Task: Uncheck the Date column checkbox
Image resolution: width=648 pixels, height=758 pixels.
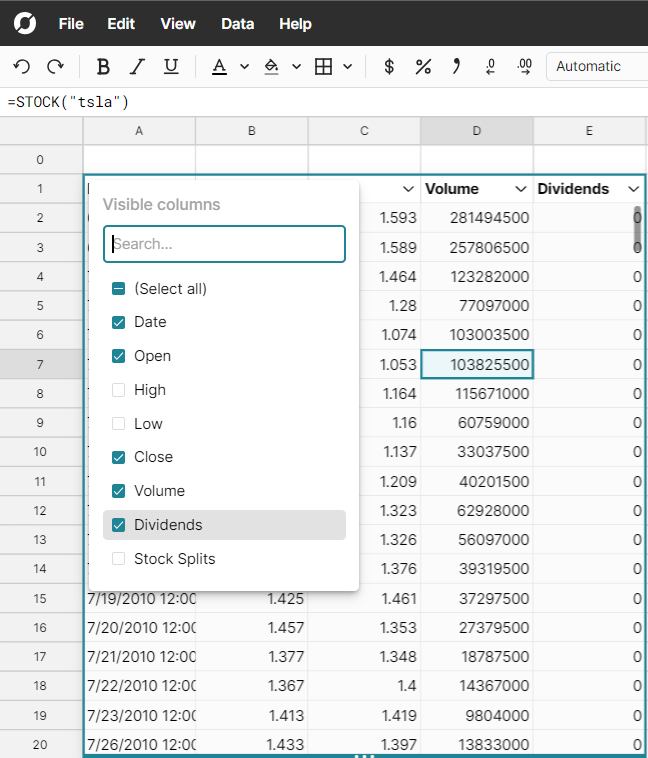Action: point(119,322)
